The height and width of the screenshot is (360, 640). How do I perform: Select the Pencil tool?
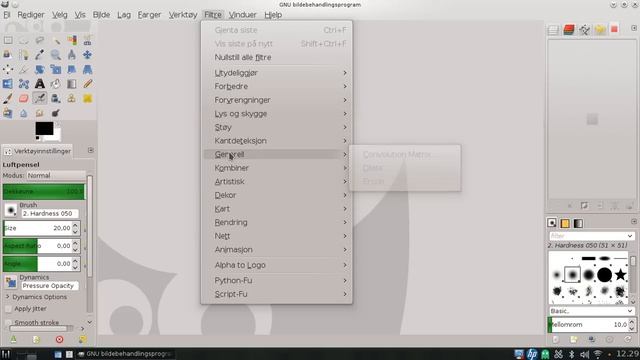pyautogui.click(x=87, y=84)
